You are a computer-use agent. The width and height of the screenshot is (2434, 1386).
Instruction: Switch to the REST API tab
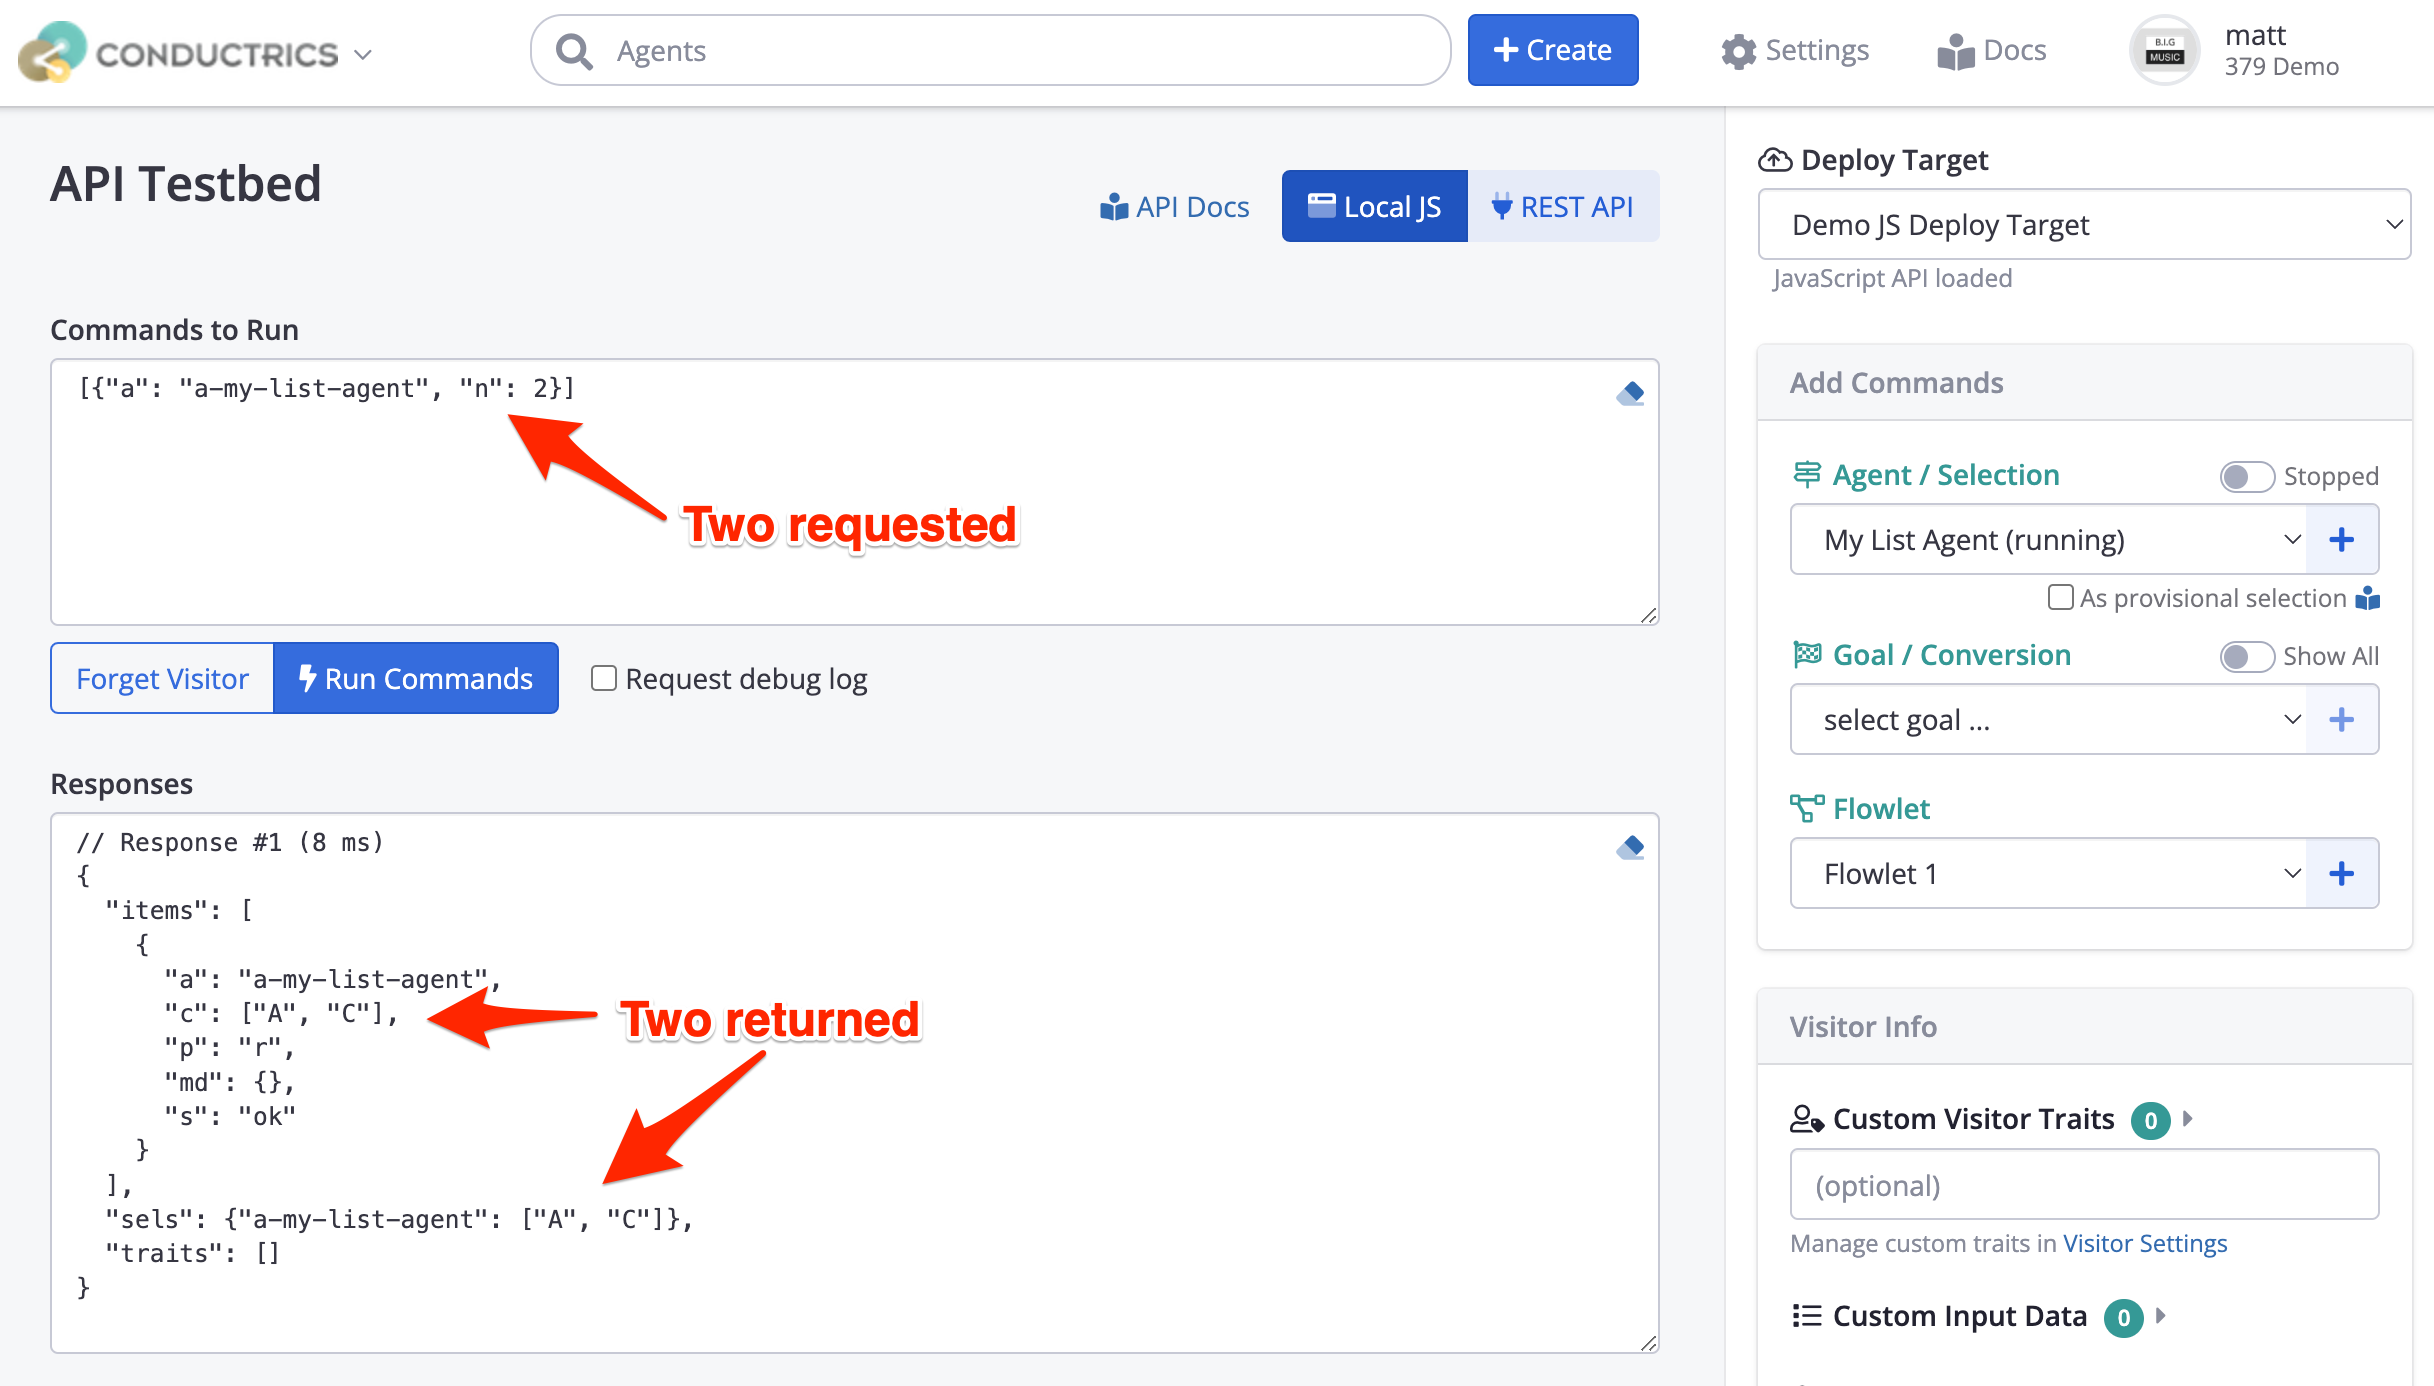pyautogui.click(x=1563, y=207)
